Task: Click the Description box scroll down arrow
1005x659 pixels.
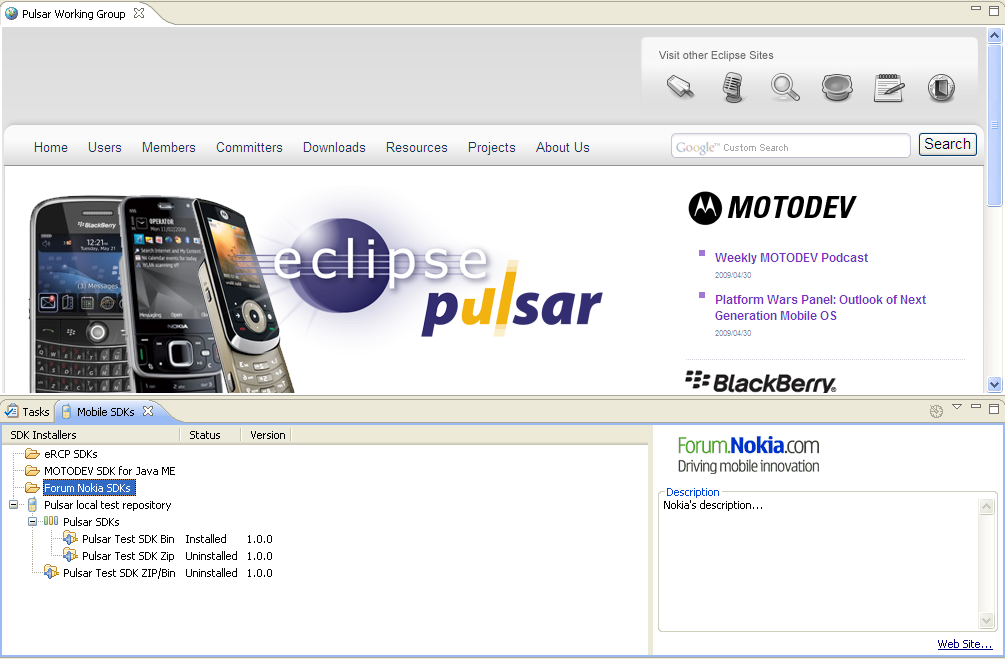Action: [986, 620]
